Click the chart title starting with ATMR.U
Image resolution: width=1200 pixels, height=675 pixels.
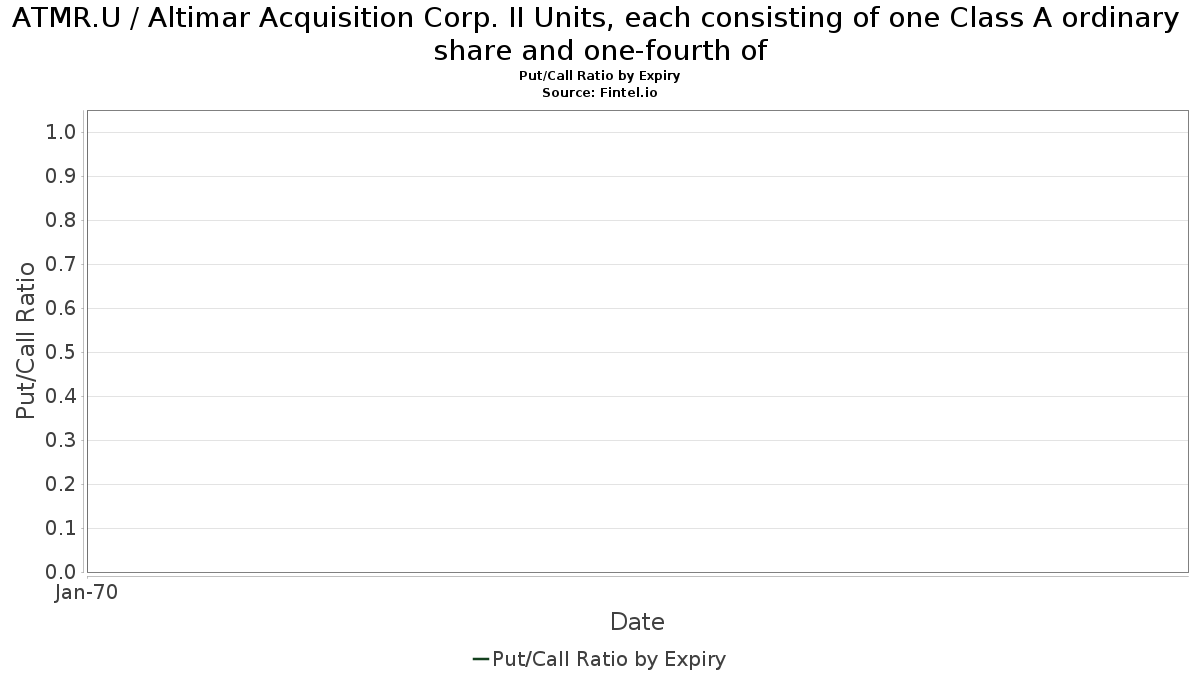(600, 34)
